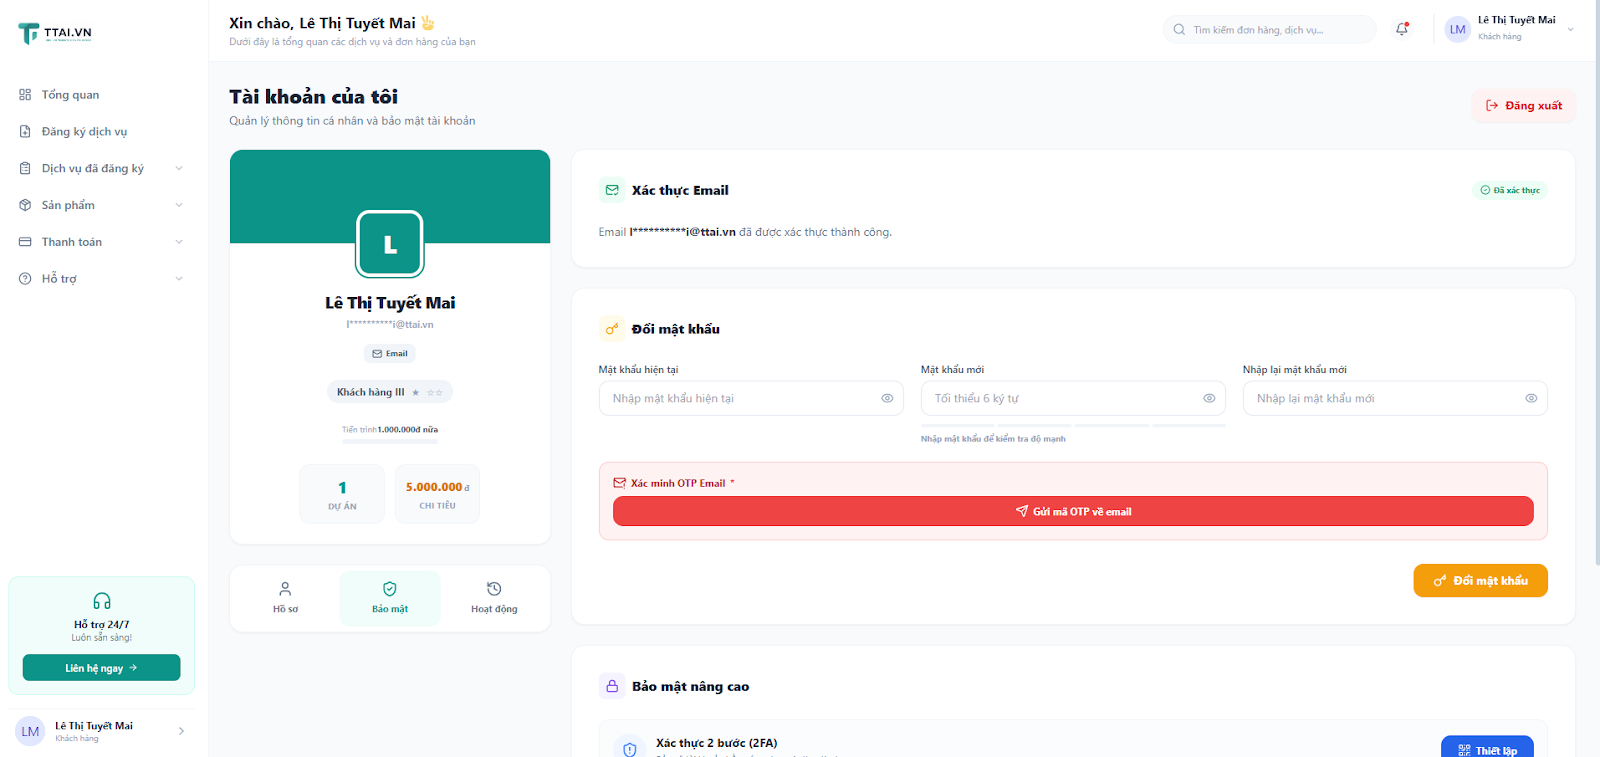Toggle visibility of new password field
The width and height of the screenshot is (1600, 757).
tap(1209, 398)
